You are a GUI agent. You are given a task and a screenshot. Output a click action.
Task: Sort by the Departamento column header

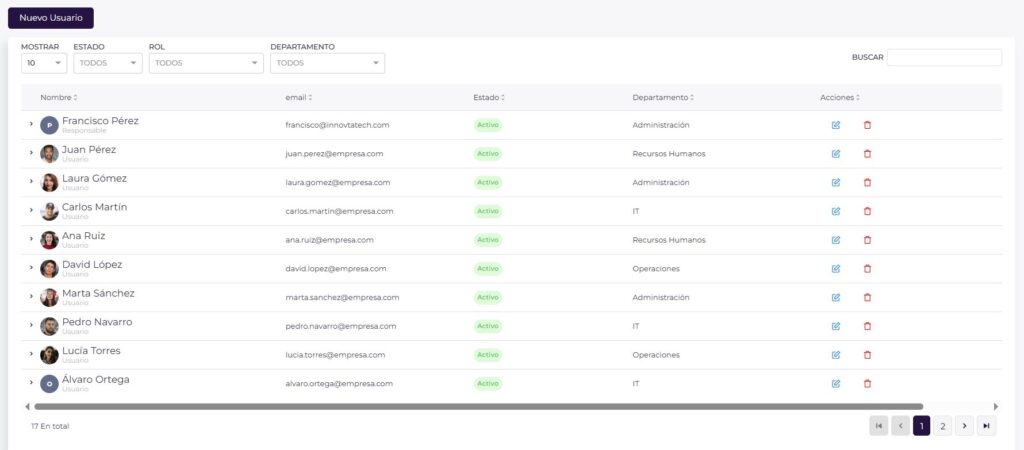[662, 98]
